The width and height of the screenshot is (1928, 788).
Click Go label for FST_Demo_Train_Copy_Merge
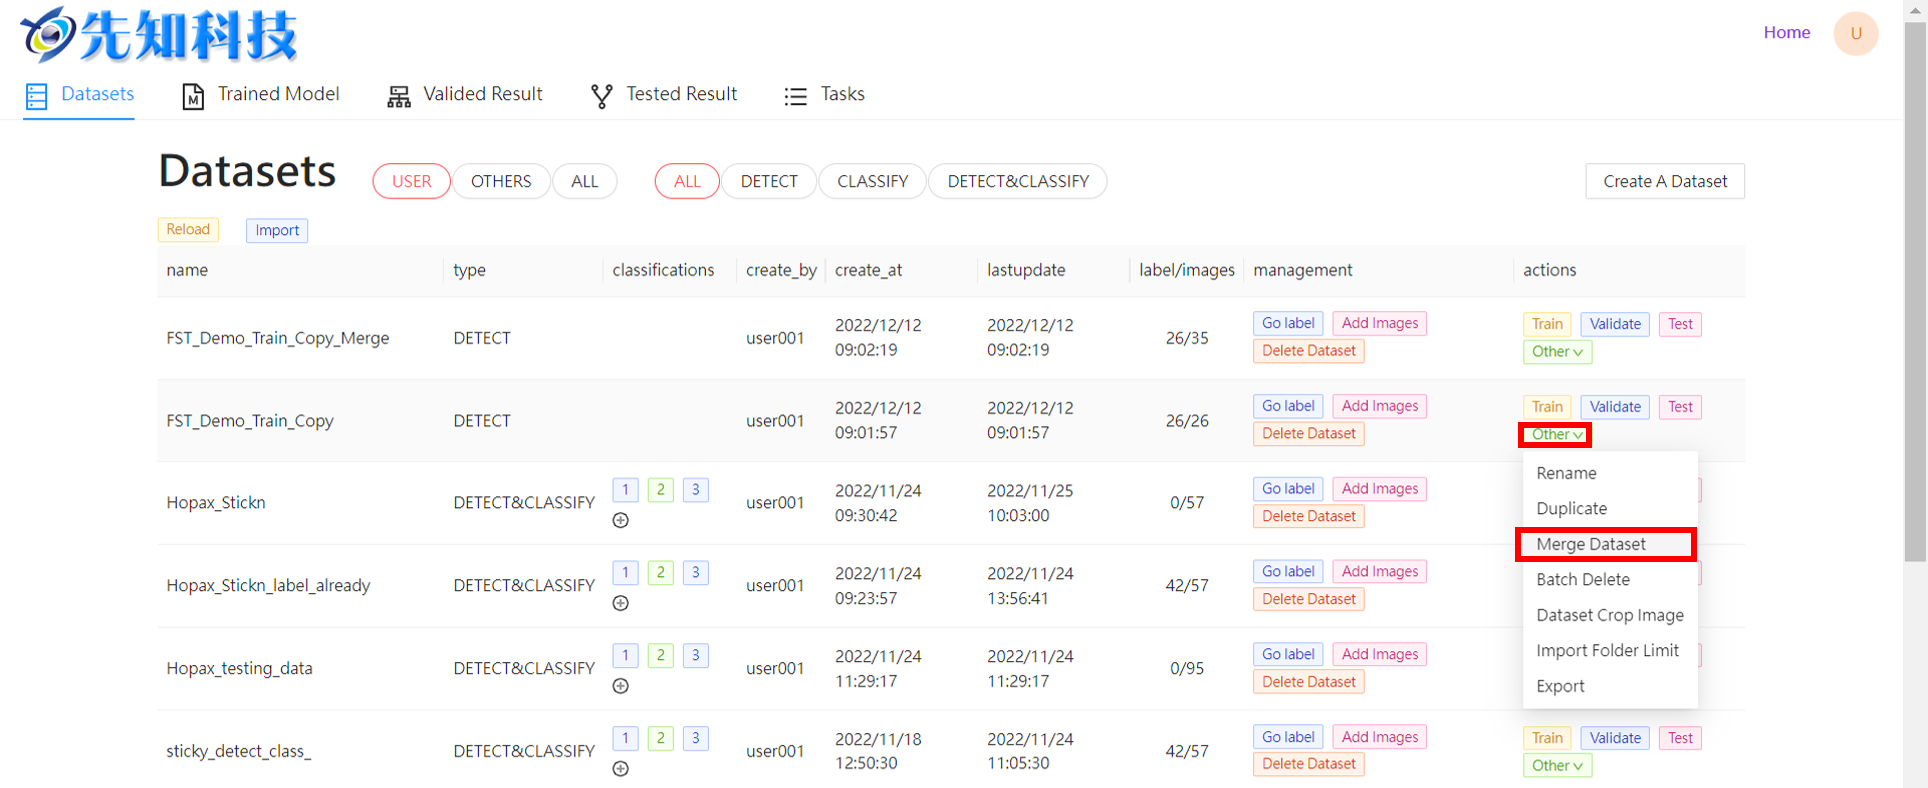[1288, 323]
